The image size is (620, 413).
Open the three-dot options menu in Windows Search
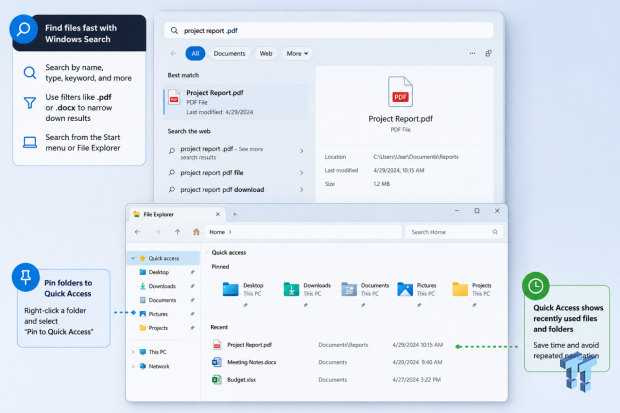click(x=472, y=53)
